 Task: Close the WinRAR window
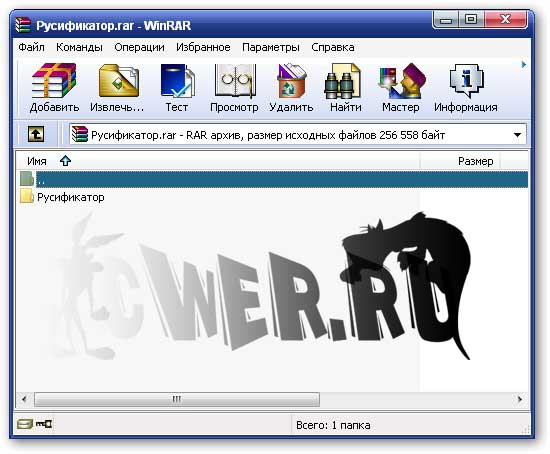[x=505, y=20]
